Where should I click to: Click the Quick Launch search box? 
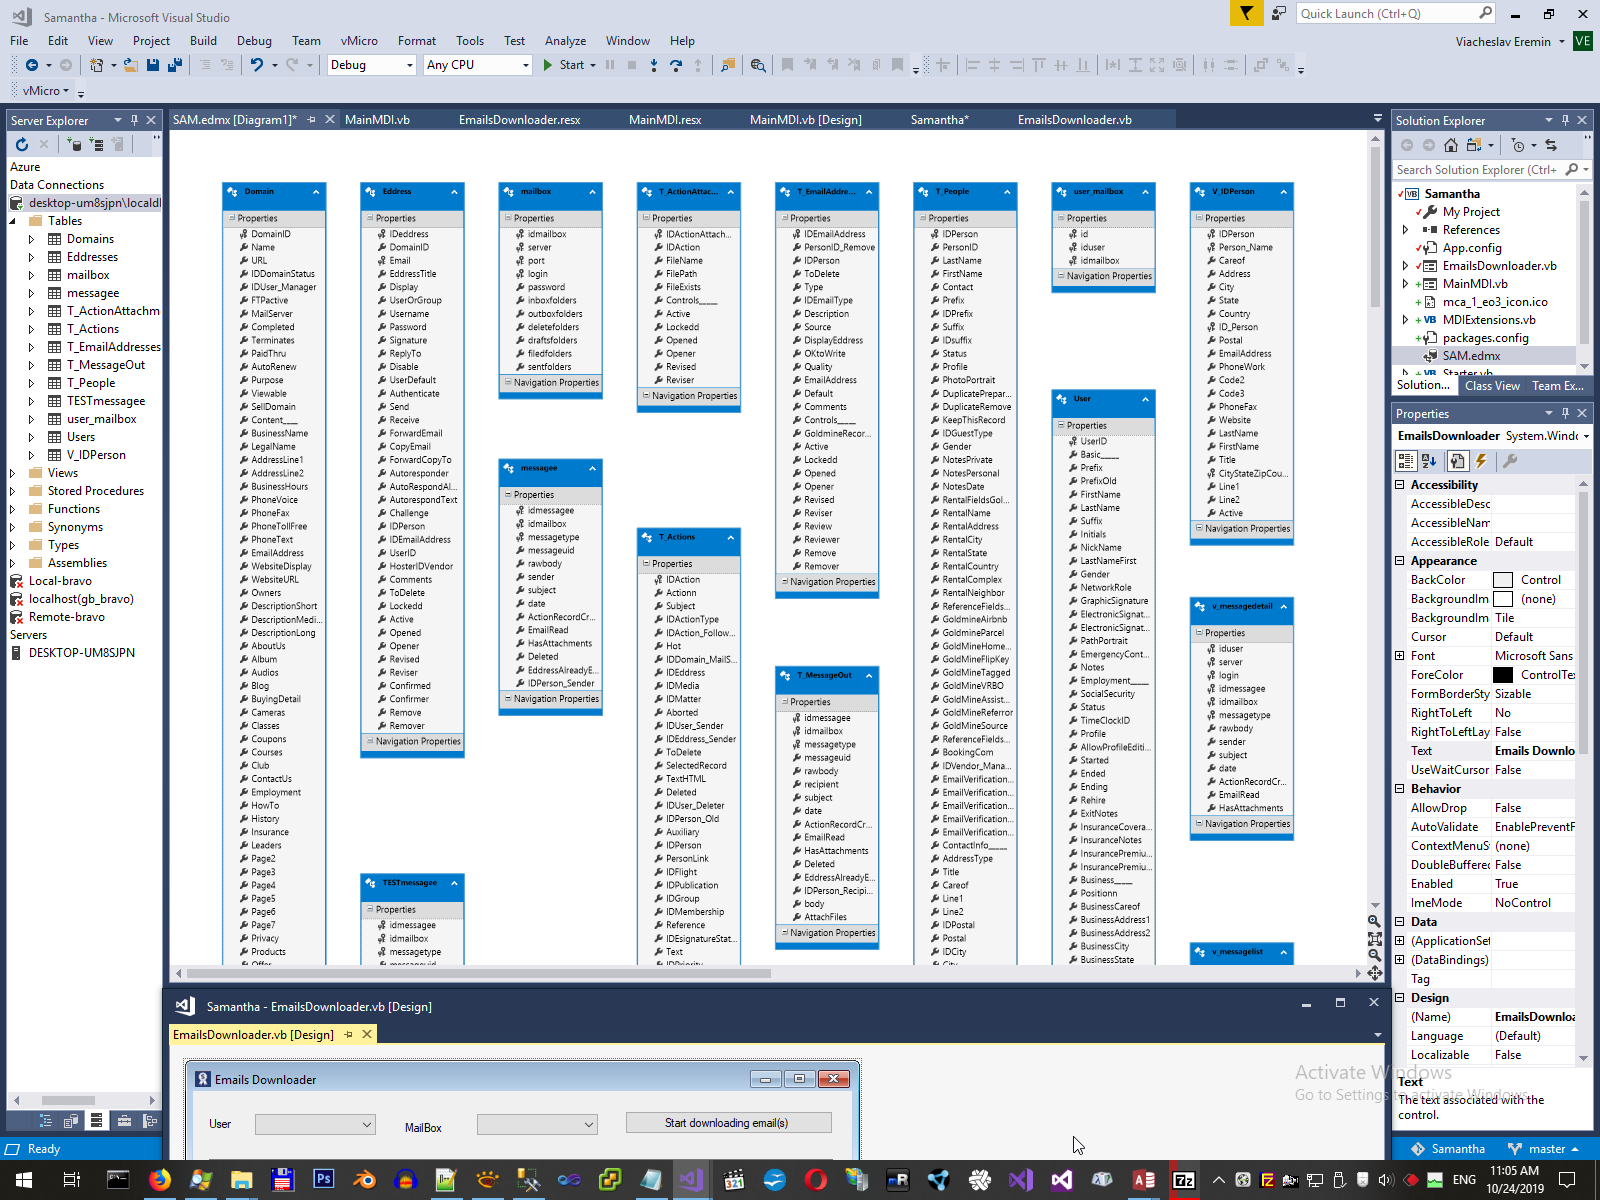click(1396, 13)
